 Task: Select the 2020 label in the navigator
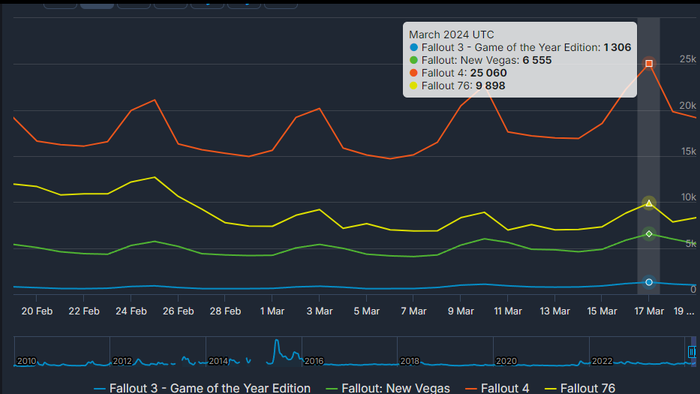coord(506,361)
